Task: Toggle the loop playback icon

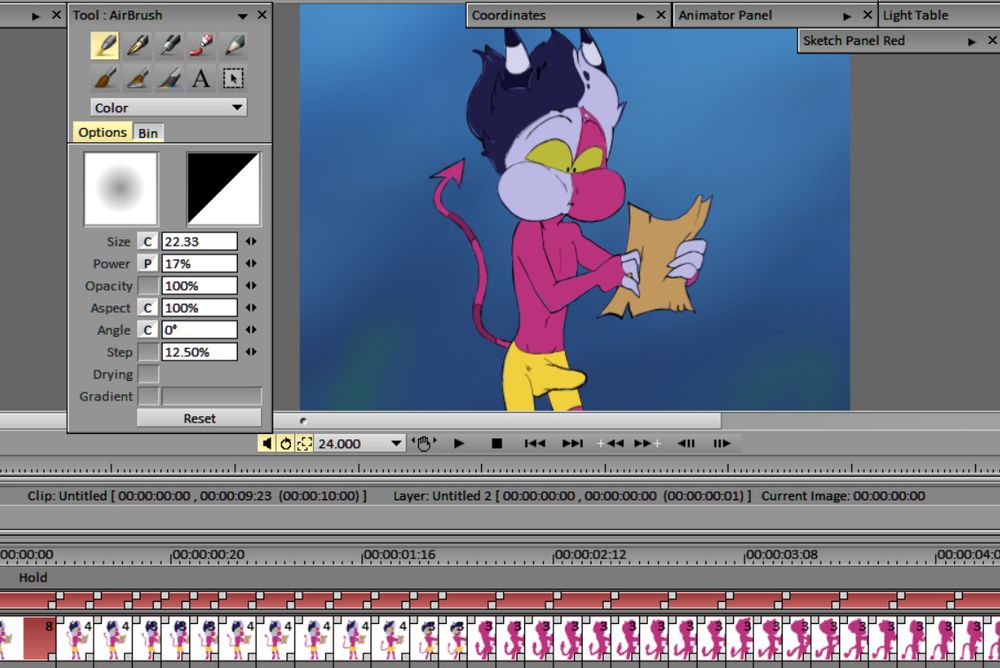Action: pos(285,443)
